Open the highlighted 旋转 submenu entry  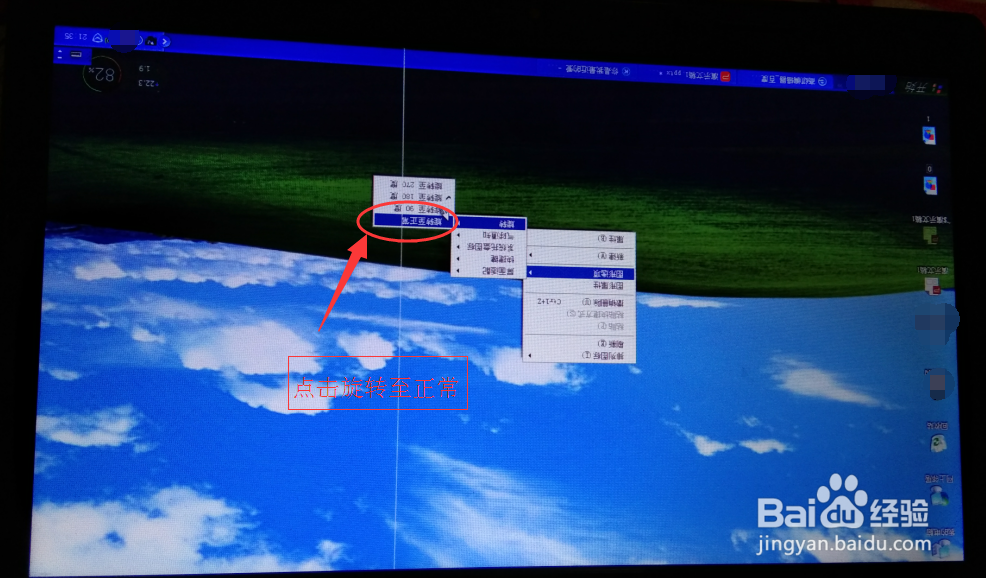point(490,224)
